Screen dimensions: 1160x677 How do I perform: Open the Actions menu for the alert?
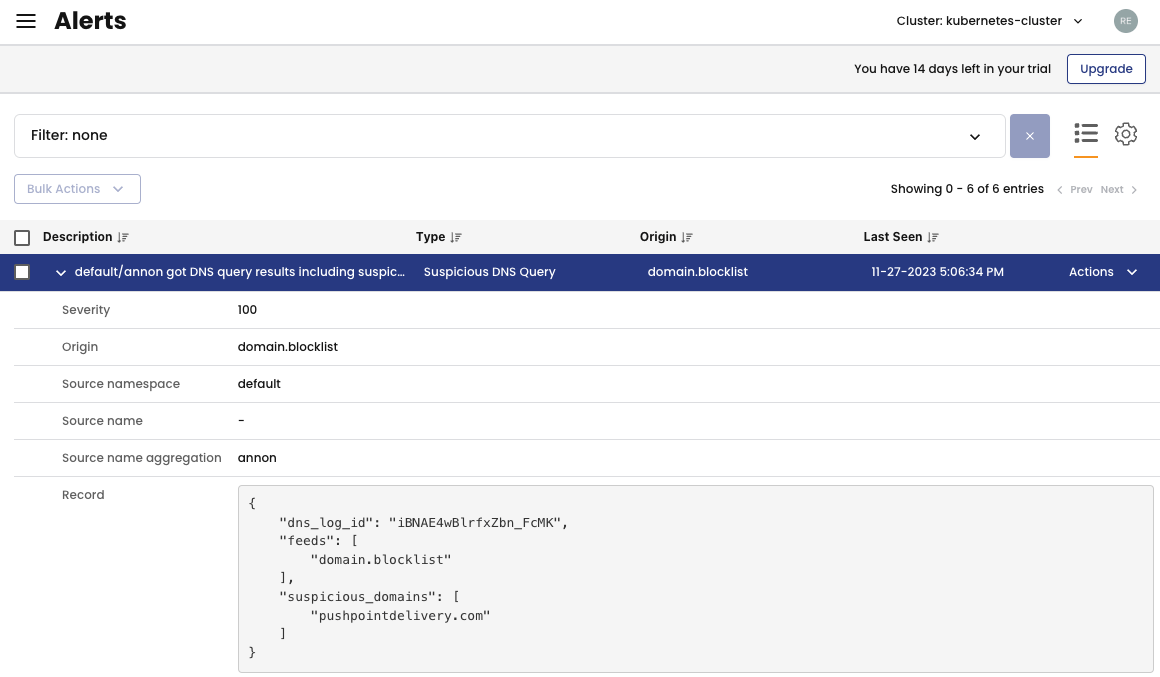[1102, 272]
